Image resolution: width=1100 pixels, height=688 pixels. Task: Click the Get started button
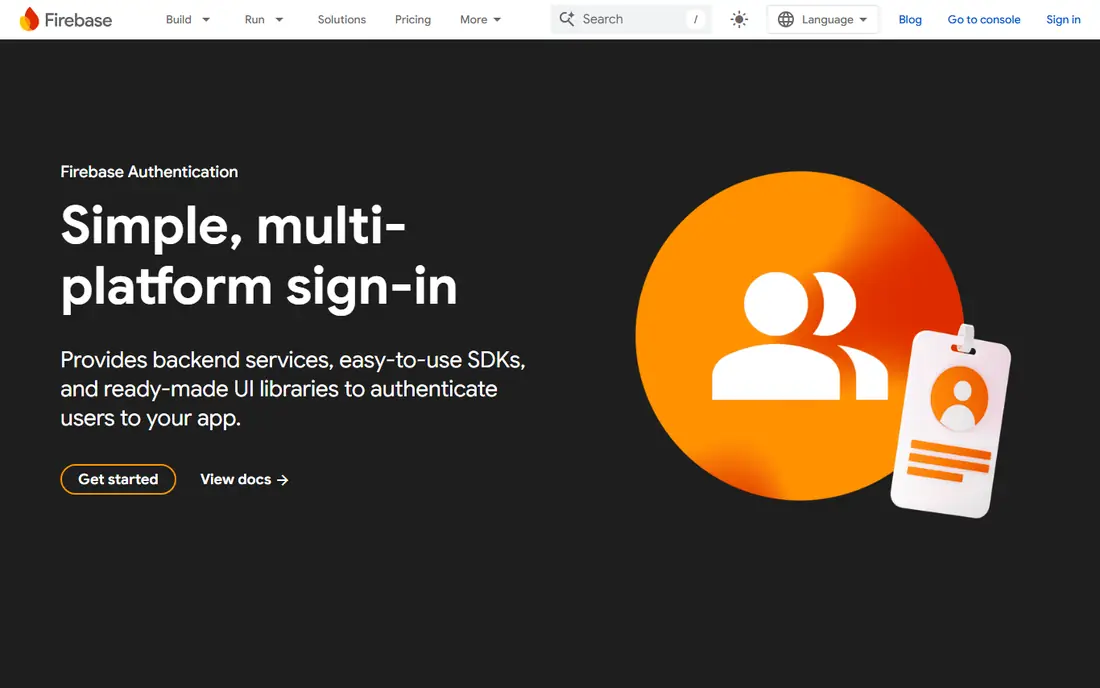point(118,479)
